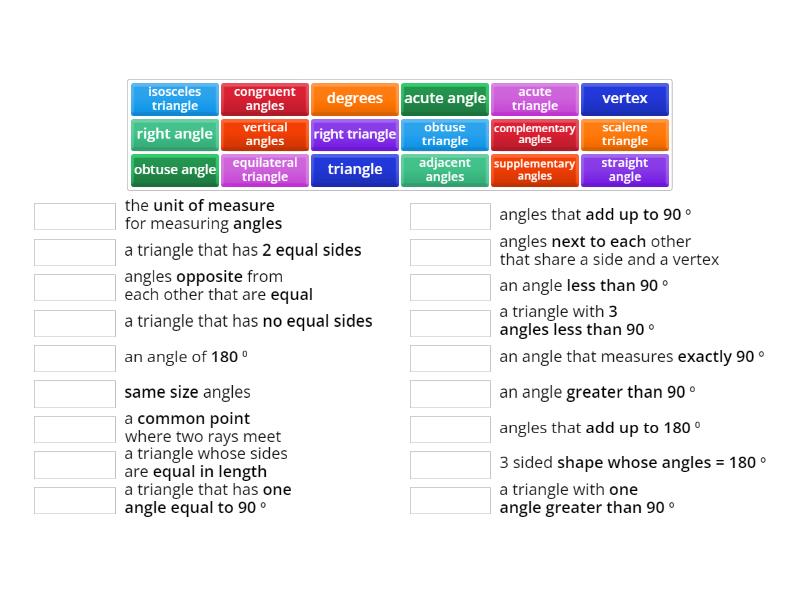Select the "scalene triangle" orange tile
The height and width of the screenshot is (600, 800).
625,134
